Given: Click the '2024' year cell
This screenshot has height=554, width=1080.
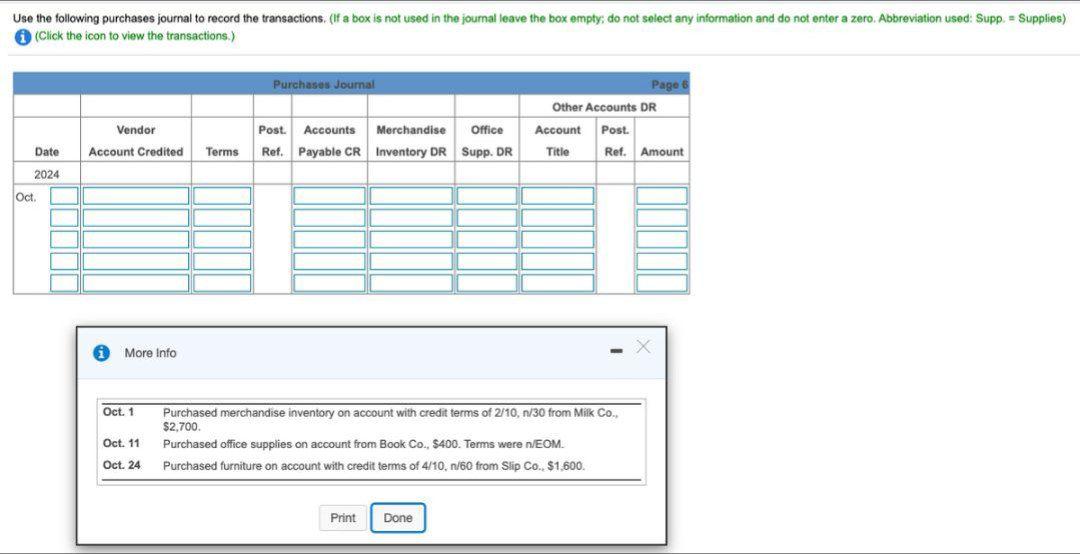Looking at the screenshot, I should tap(47, 174).
